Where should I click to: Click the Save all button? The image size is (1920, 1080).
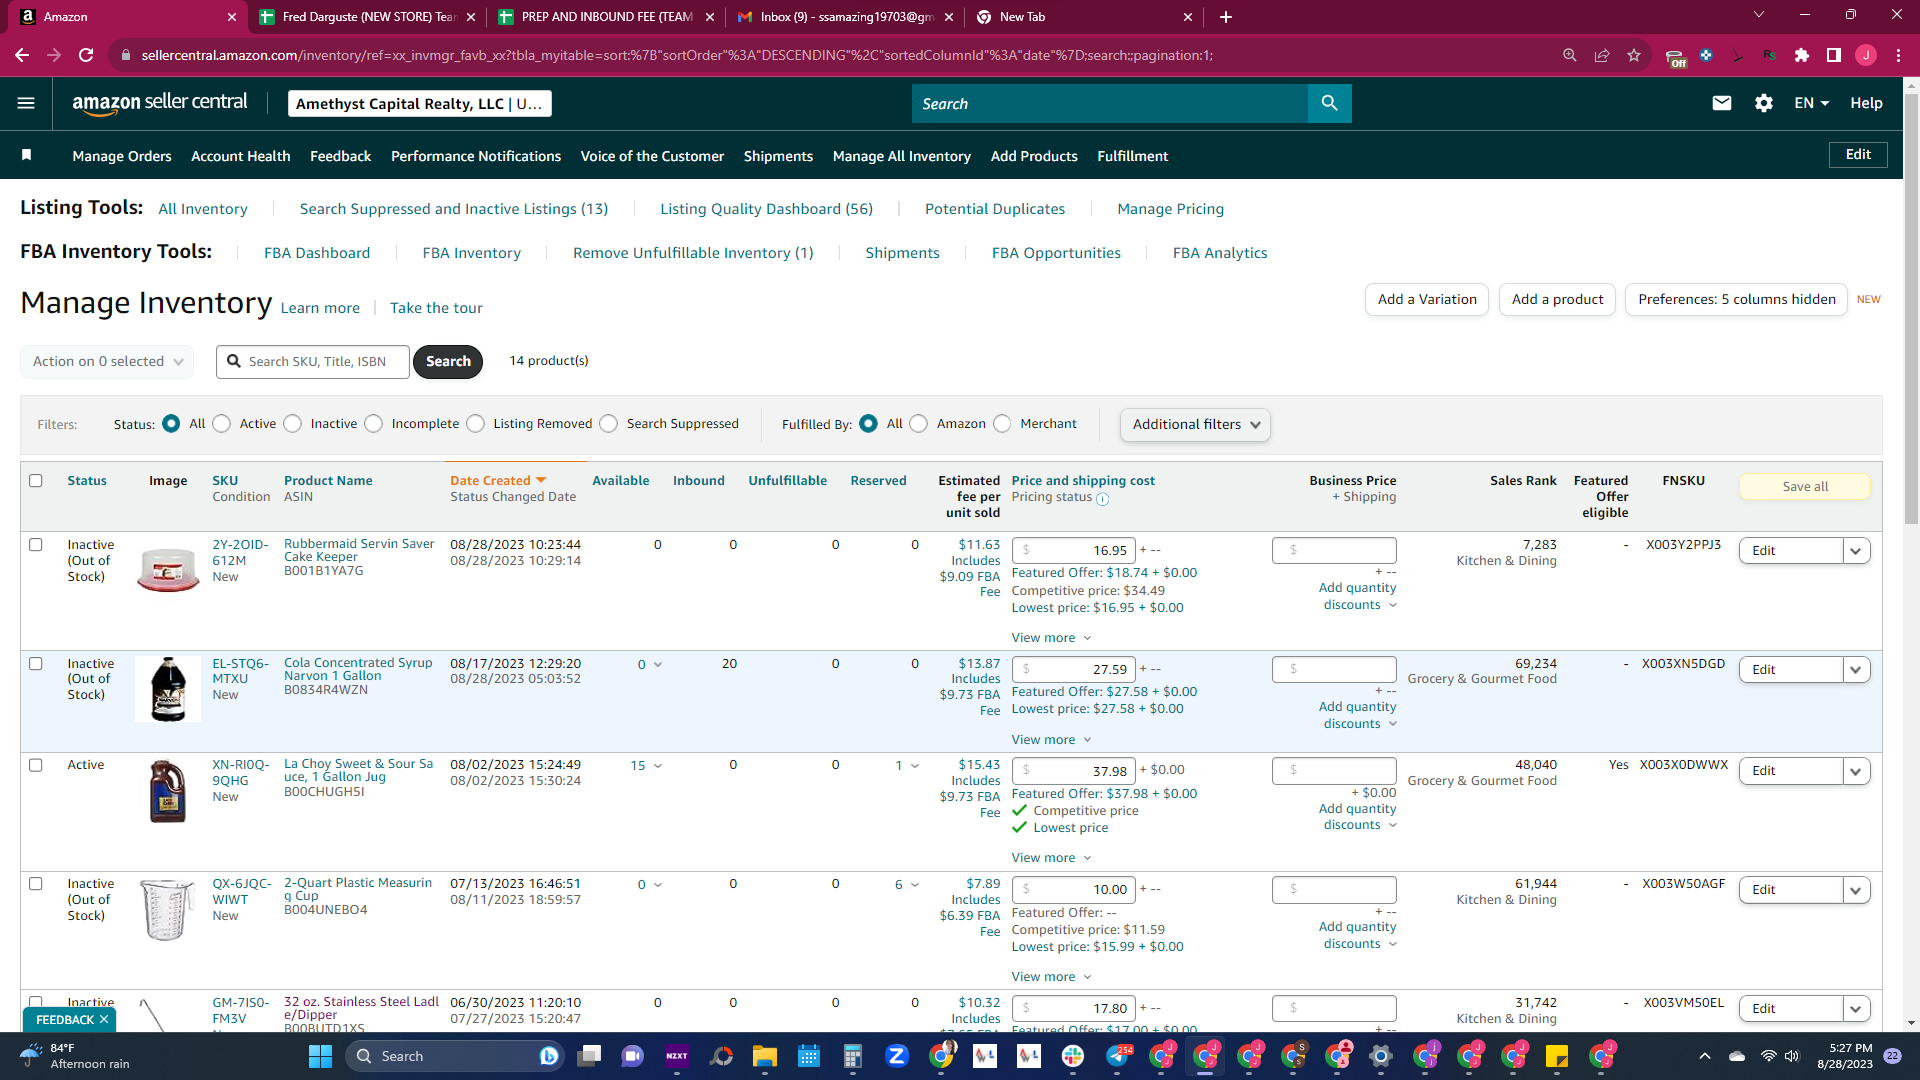tap(1805, 487)
